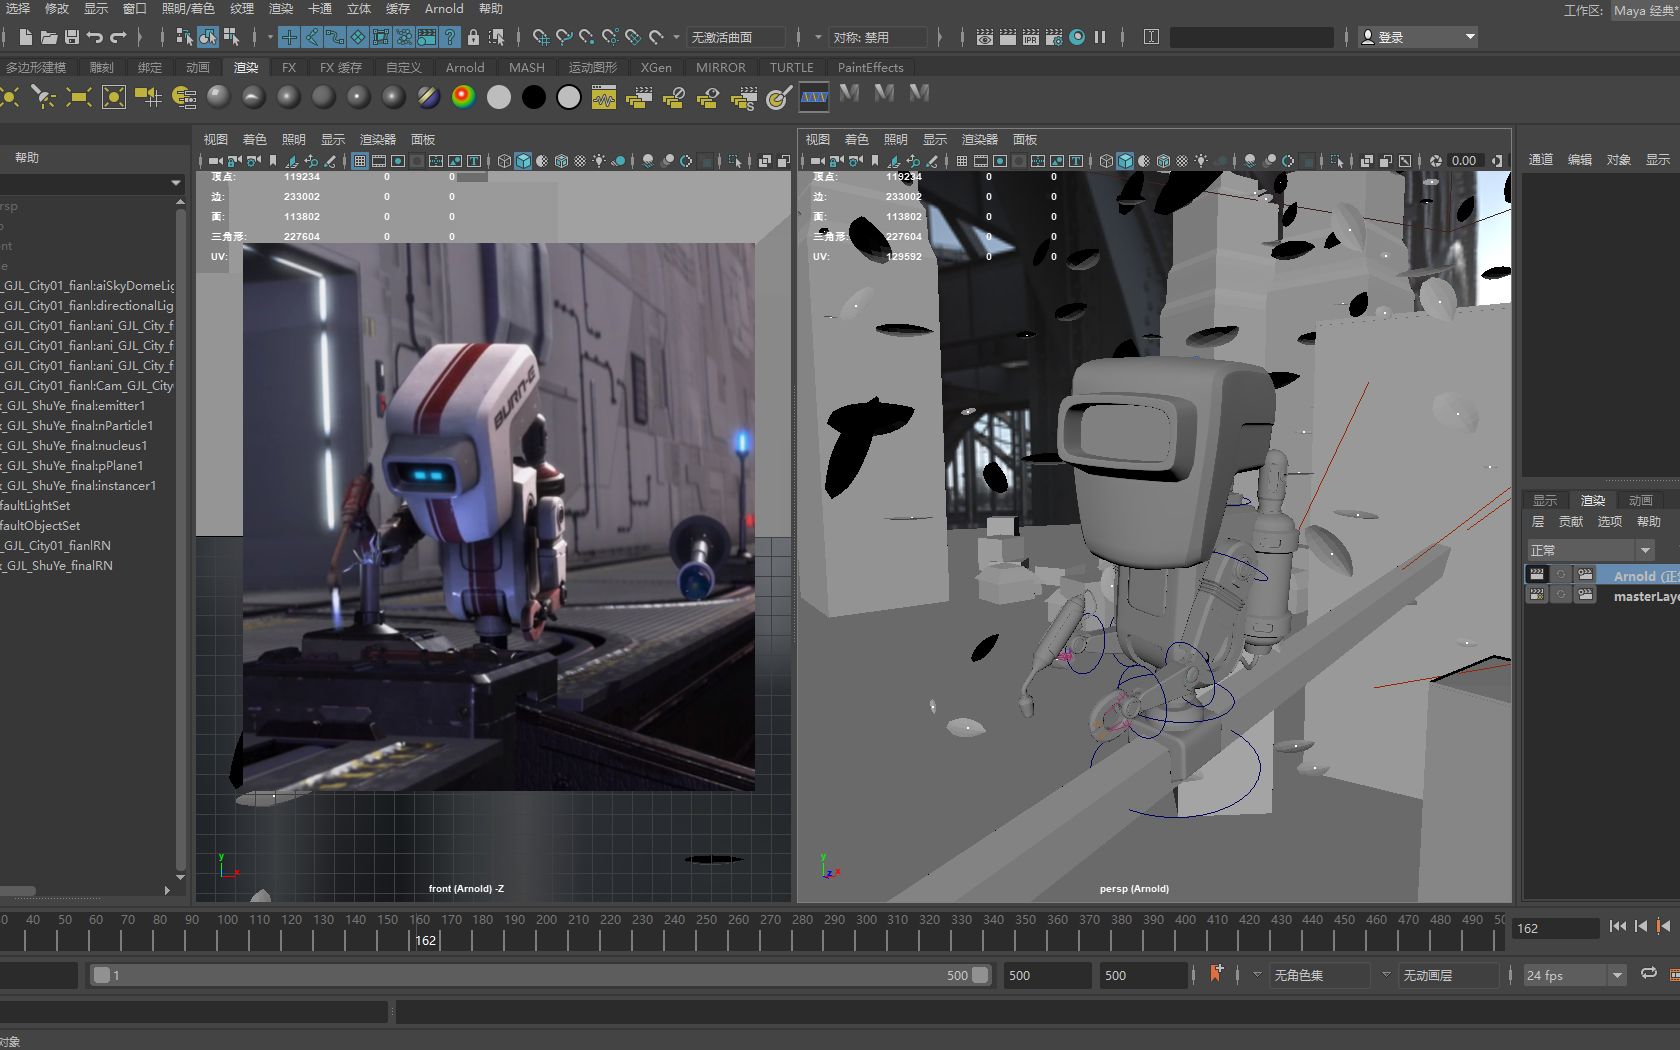
Task: Click 对象 in the channel box header
Action: click(1619, 159)
